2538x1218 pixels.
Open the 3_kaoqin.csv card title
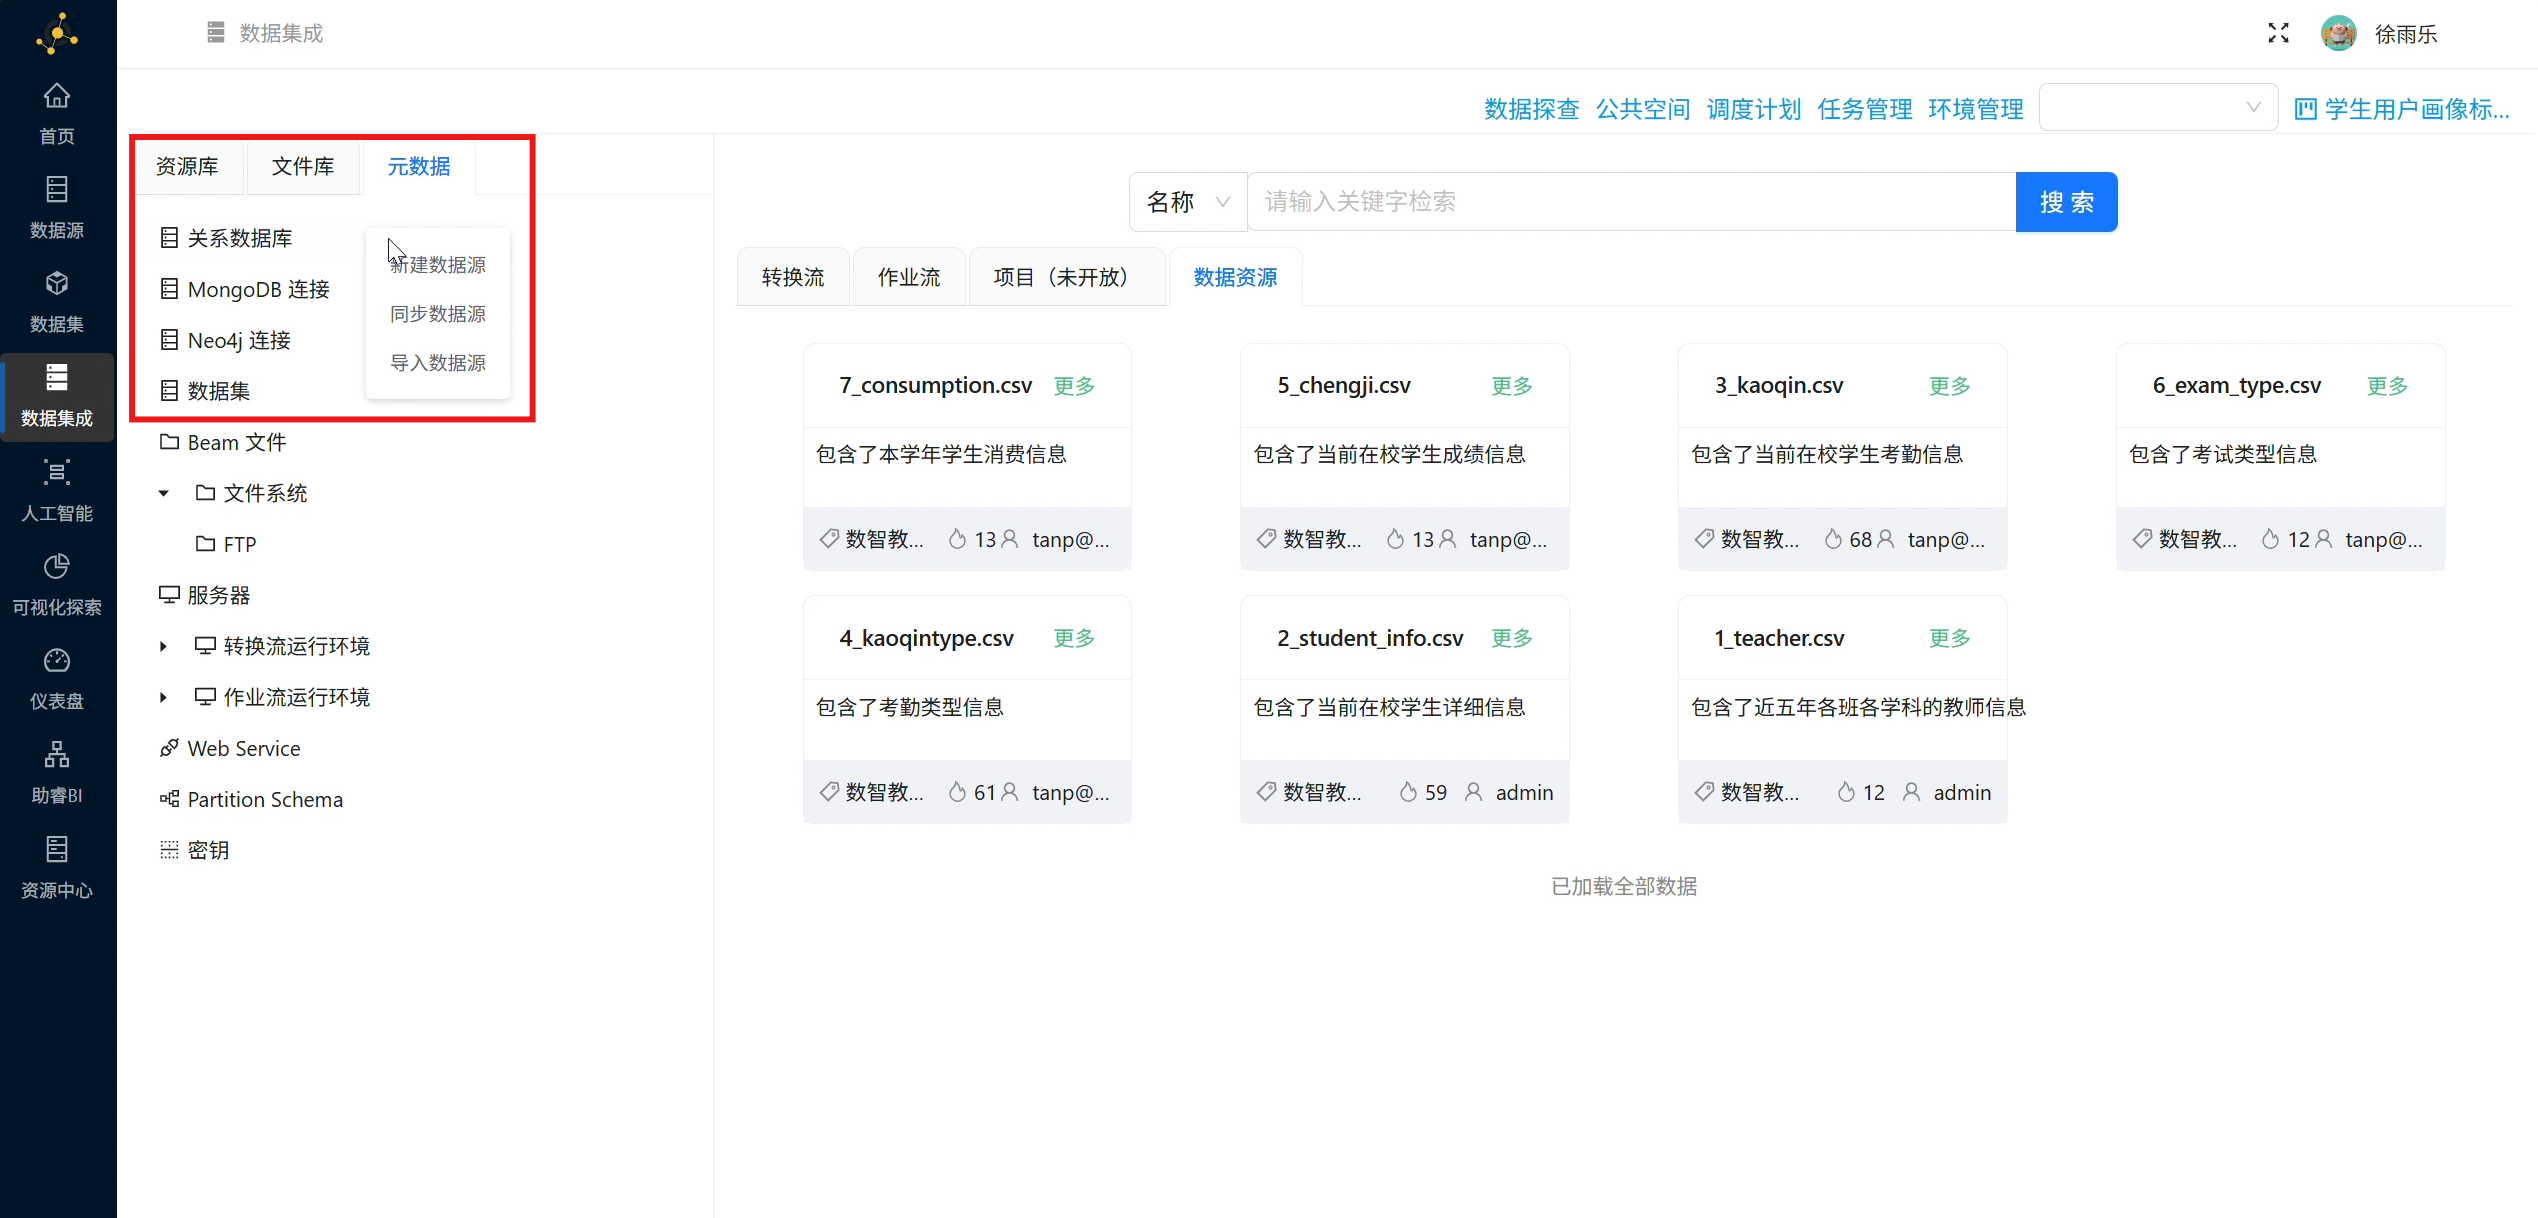pyautogui.click(x=1779, y=385)
